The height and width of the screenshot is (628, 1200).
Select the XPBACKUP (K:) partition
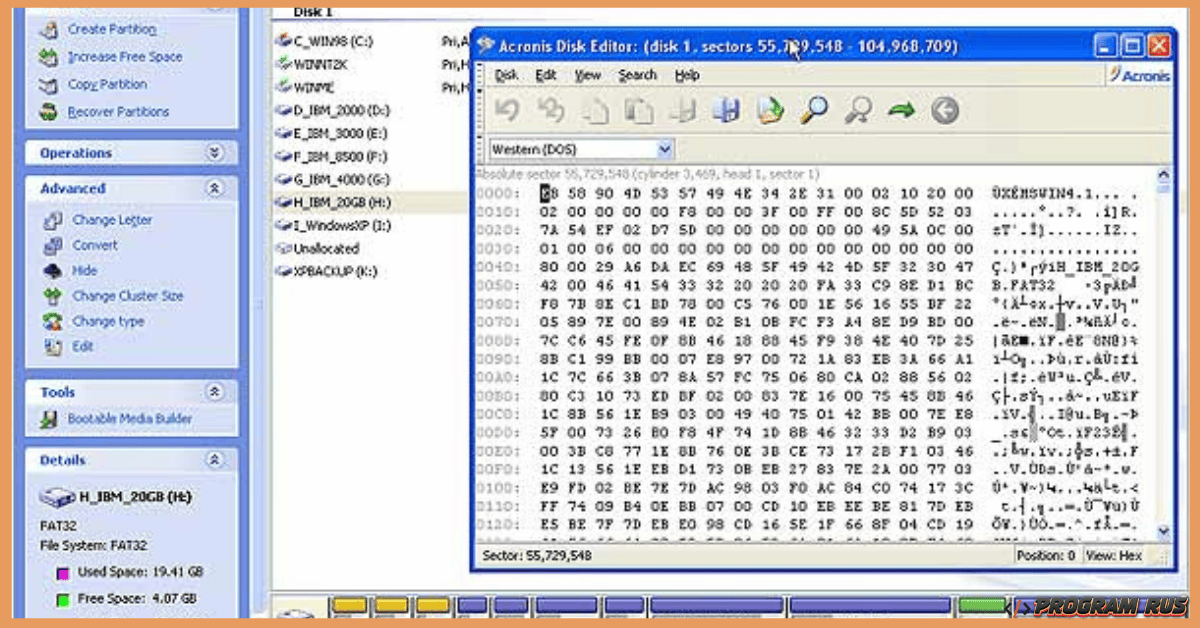coord(328,271)
